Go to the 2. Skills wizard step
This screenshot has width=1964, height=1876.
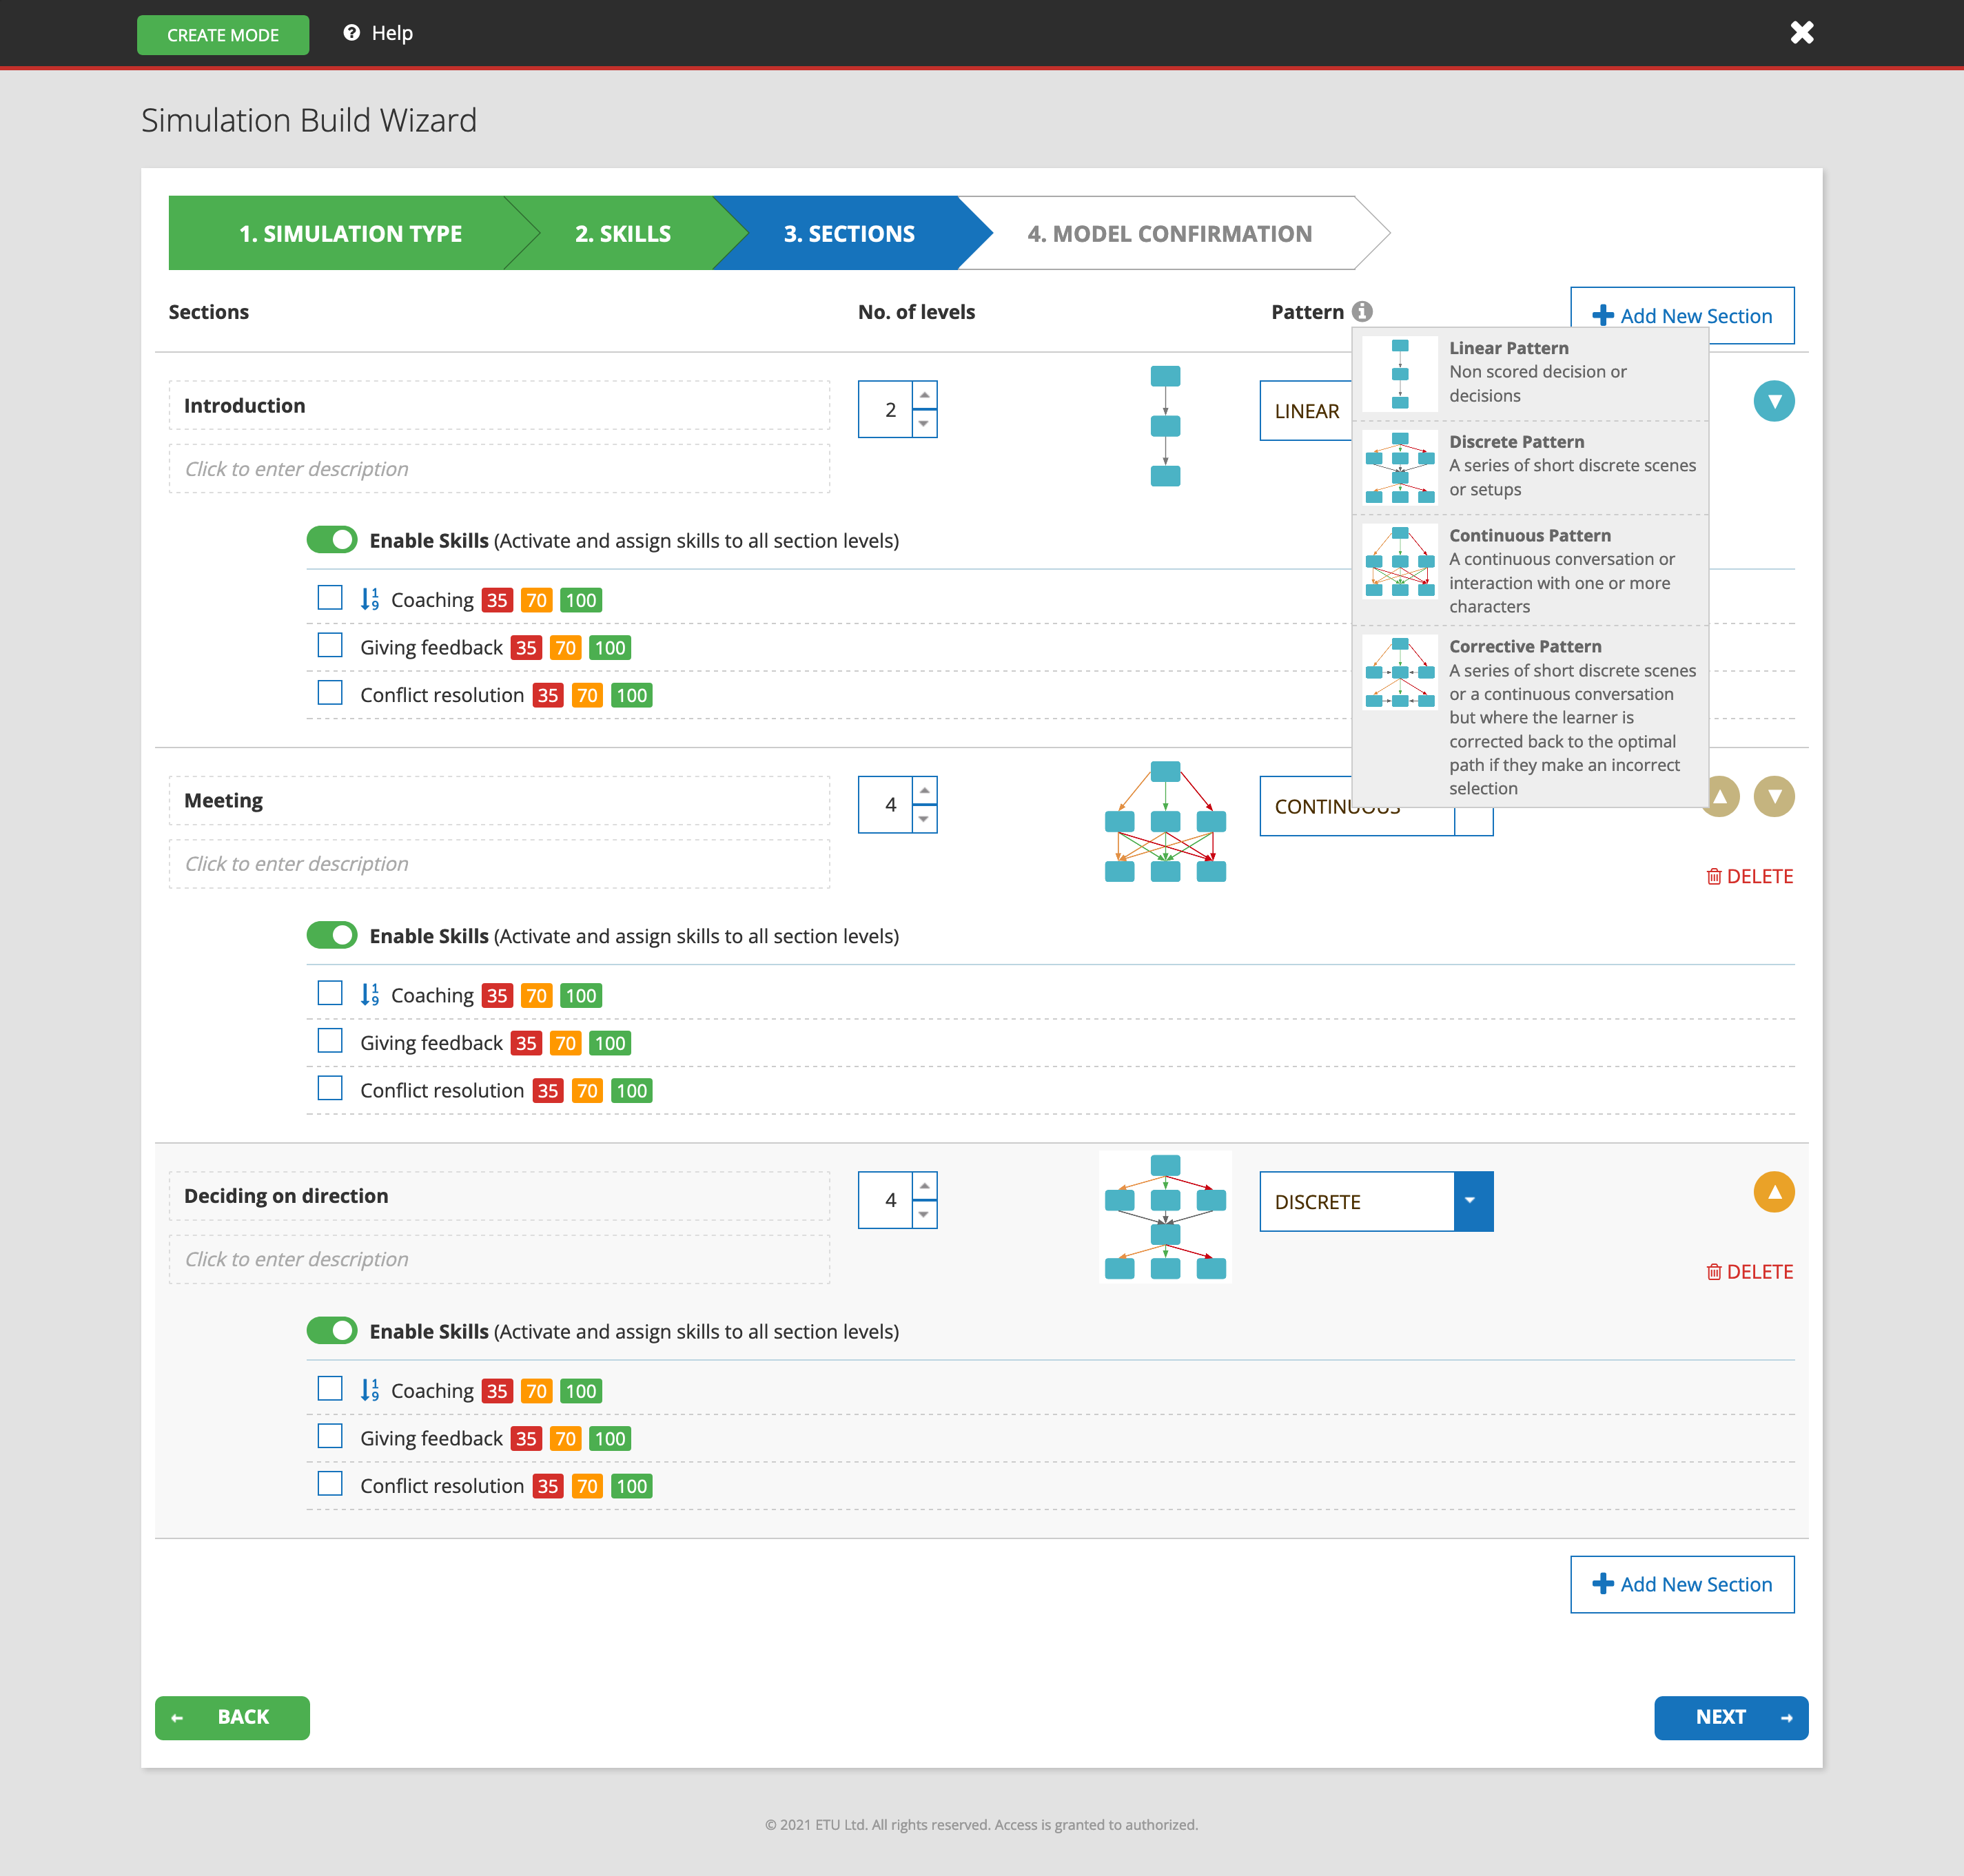point(622,233)
